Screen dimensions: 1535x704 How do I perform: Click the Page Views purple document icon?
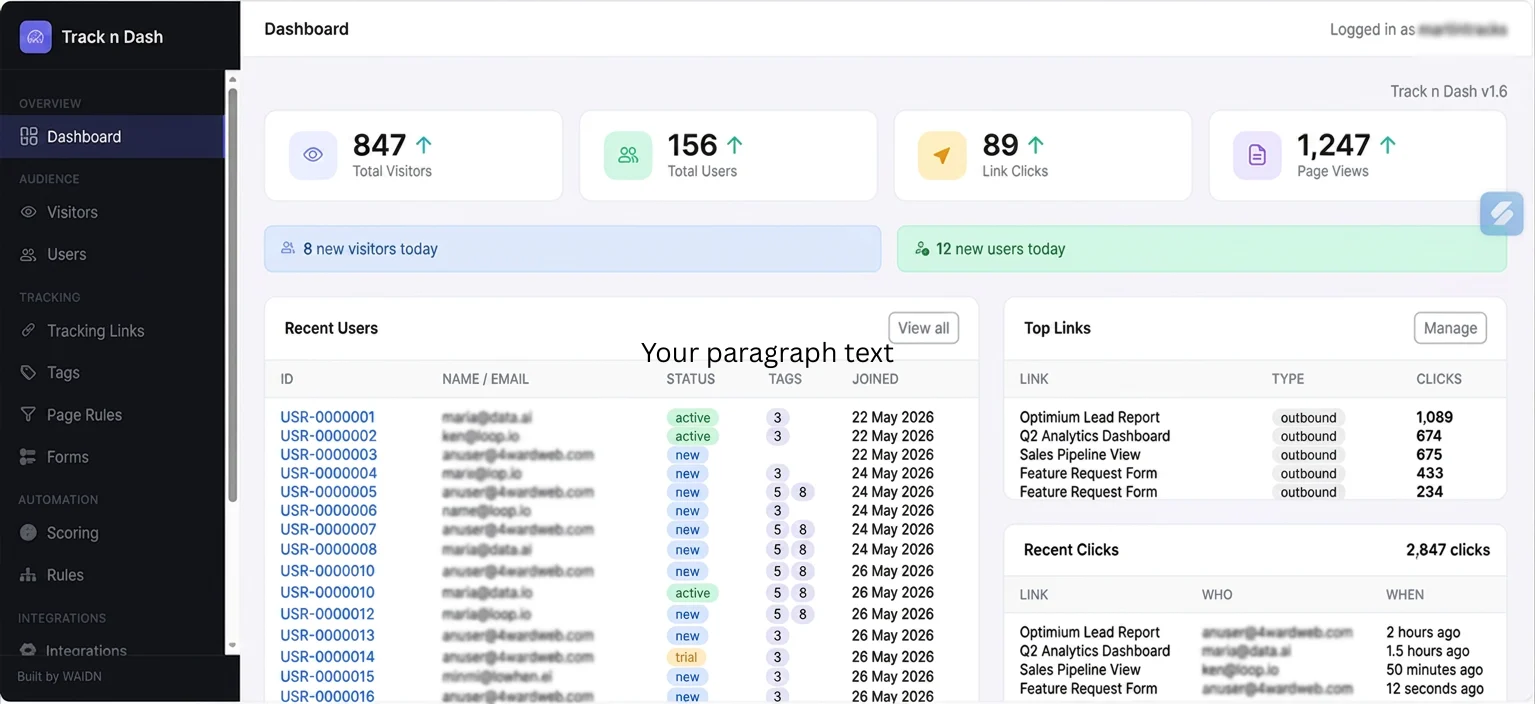[x=1257, y=155]
